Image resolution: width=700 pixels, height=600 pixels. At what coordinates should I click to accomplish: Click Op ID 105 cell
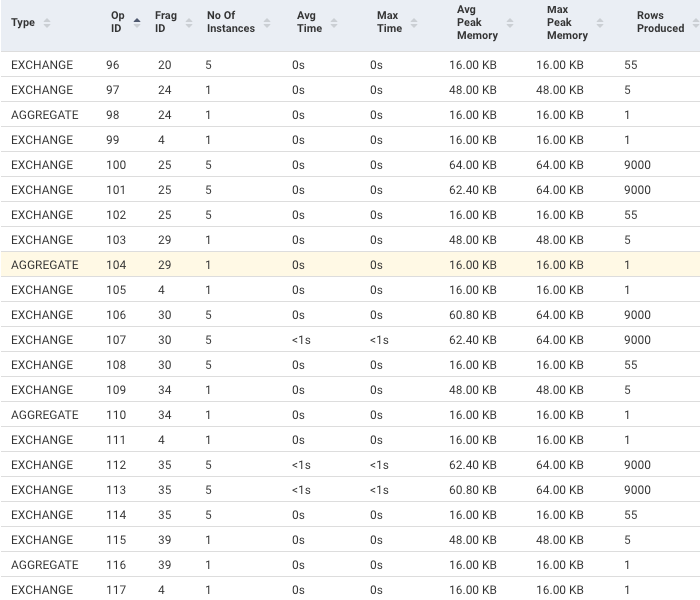(116, 290)
